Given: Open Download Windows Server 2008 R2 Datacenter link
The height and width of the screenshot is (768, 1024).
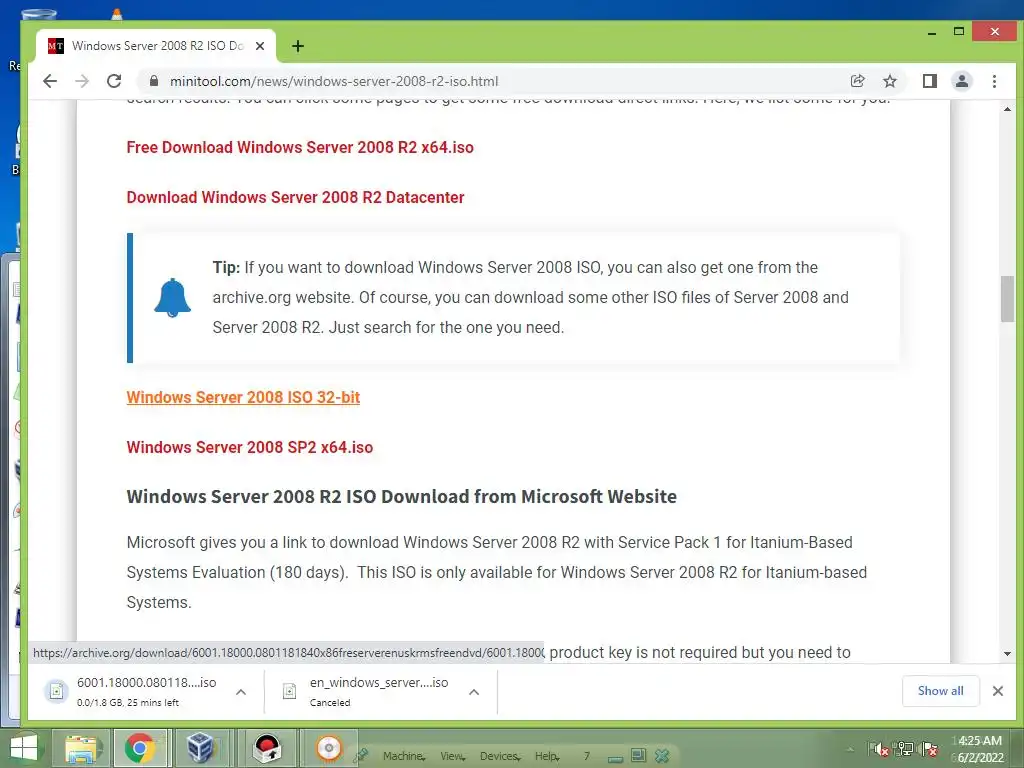Looking at the screenshot, I should pyautogui.click(x=295, y=197).
